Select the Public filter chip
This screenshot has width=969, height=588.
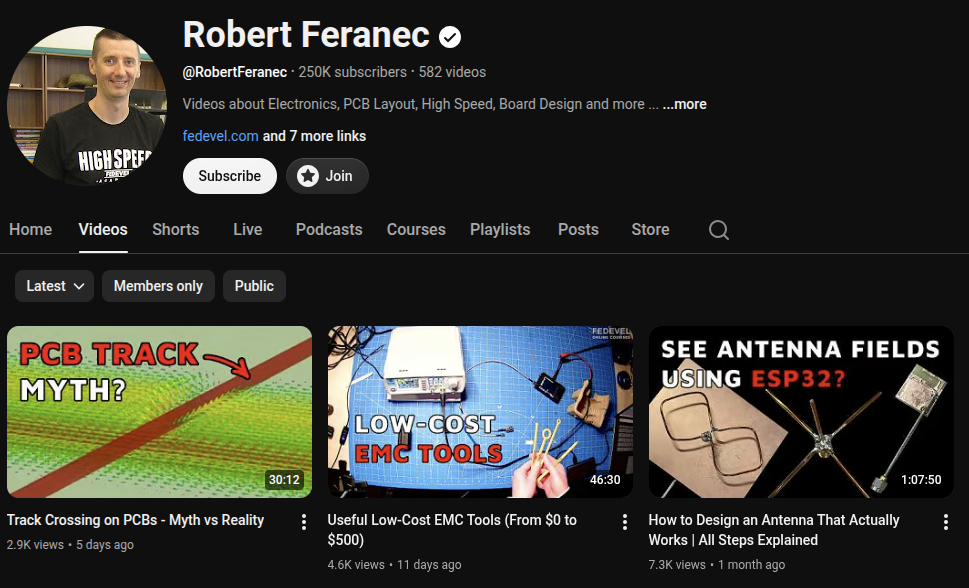pyautogui.click(x=254, y=285)
